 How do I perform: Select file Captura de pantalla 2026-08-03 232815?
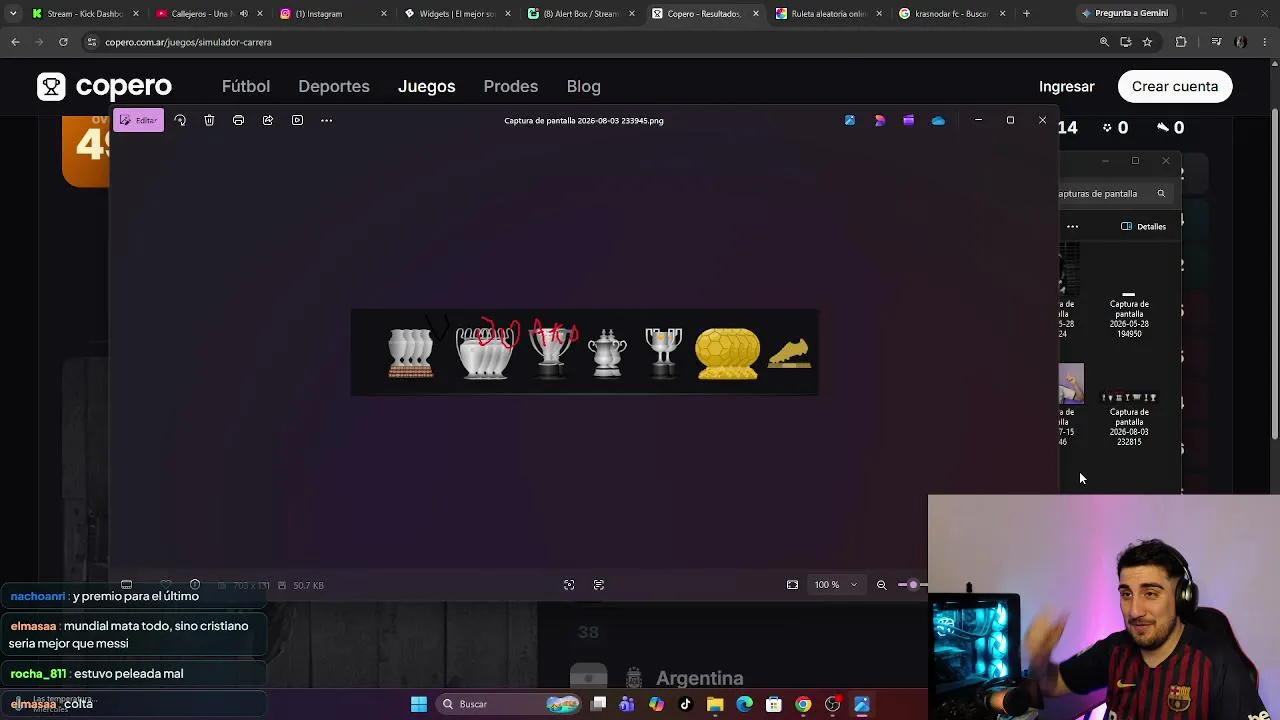1129,419
